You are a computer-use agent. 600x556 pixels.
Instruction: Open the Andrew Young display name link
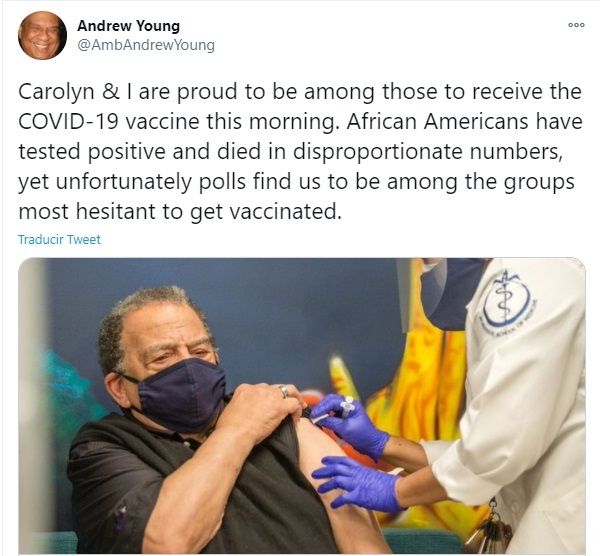tap(128, 26)
